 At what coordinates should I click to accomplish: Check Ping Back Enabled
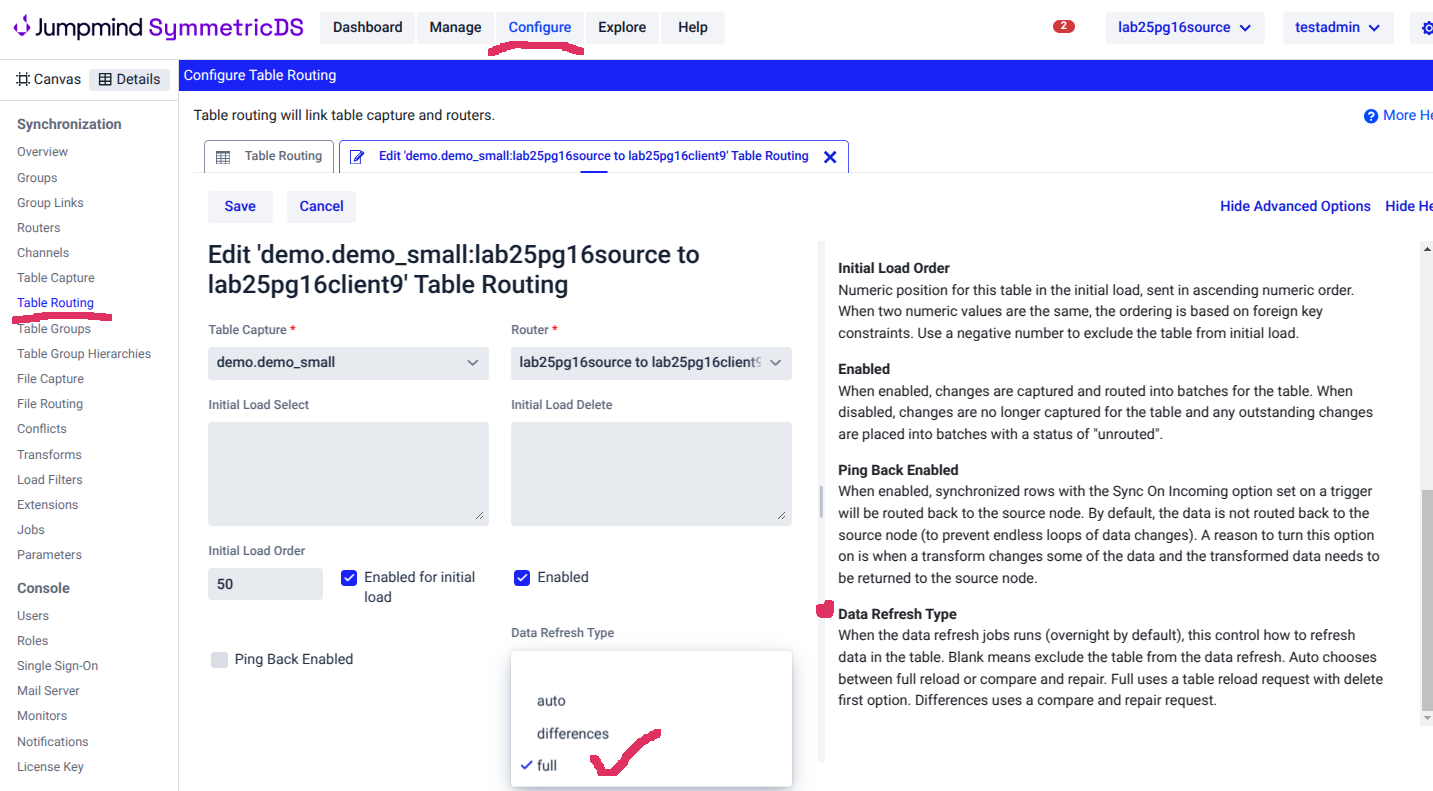tap(219, 659)
